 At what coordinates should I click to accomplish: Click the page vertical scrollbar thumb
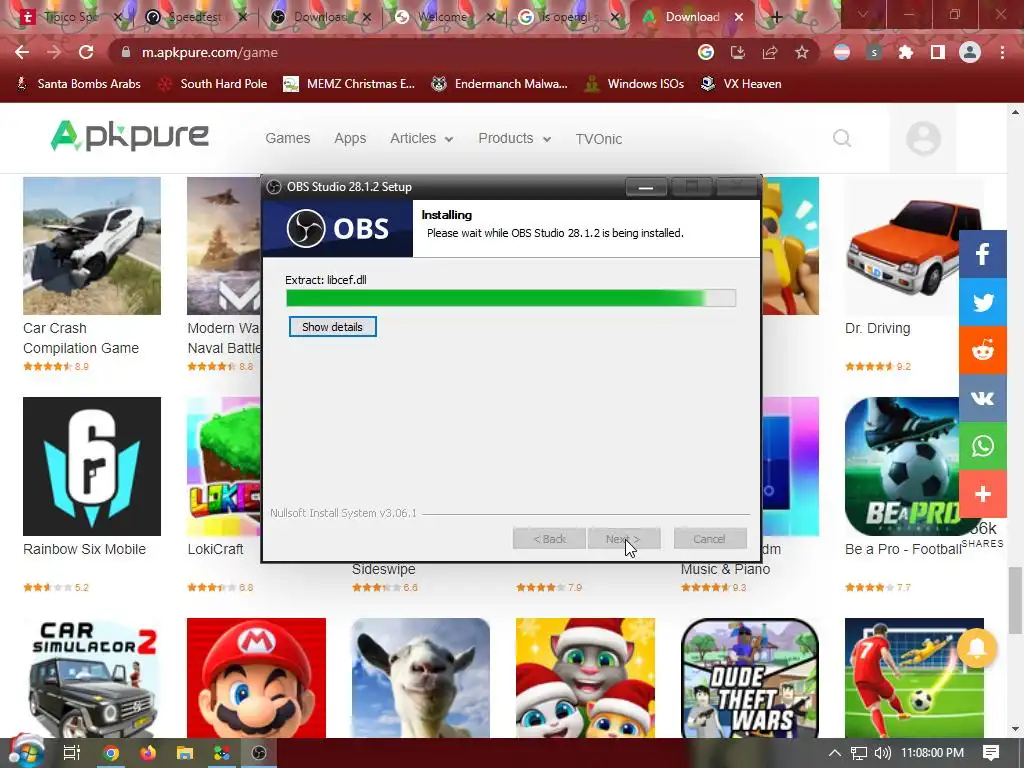(1015, 601)
